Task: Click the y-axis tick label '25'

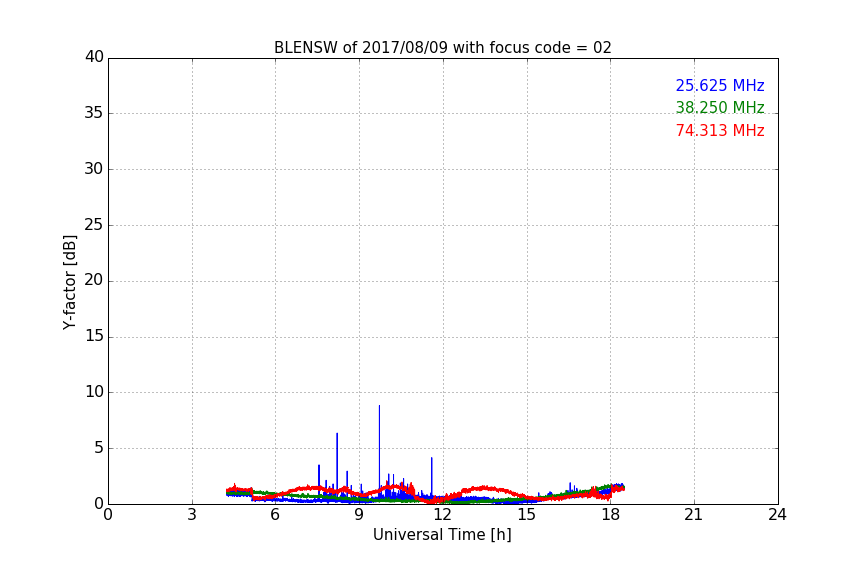Action: (x=94, y=224)
